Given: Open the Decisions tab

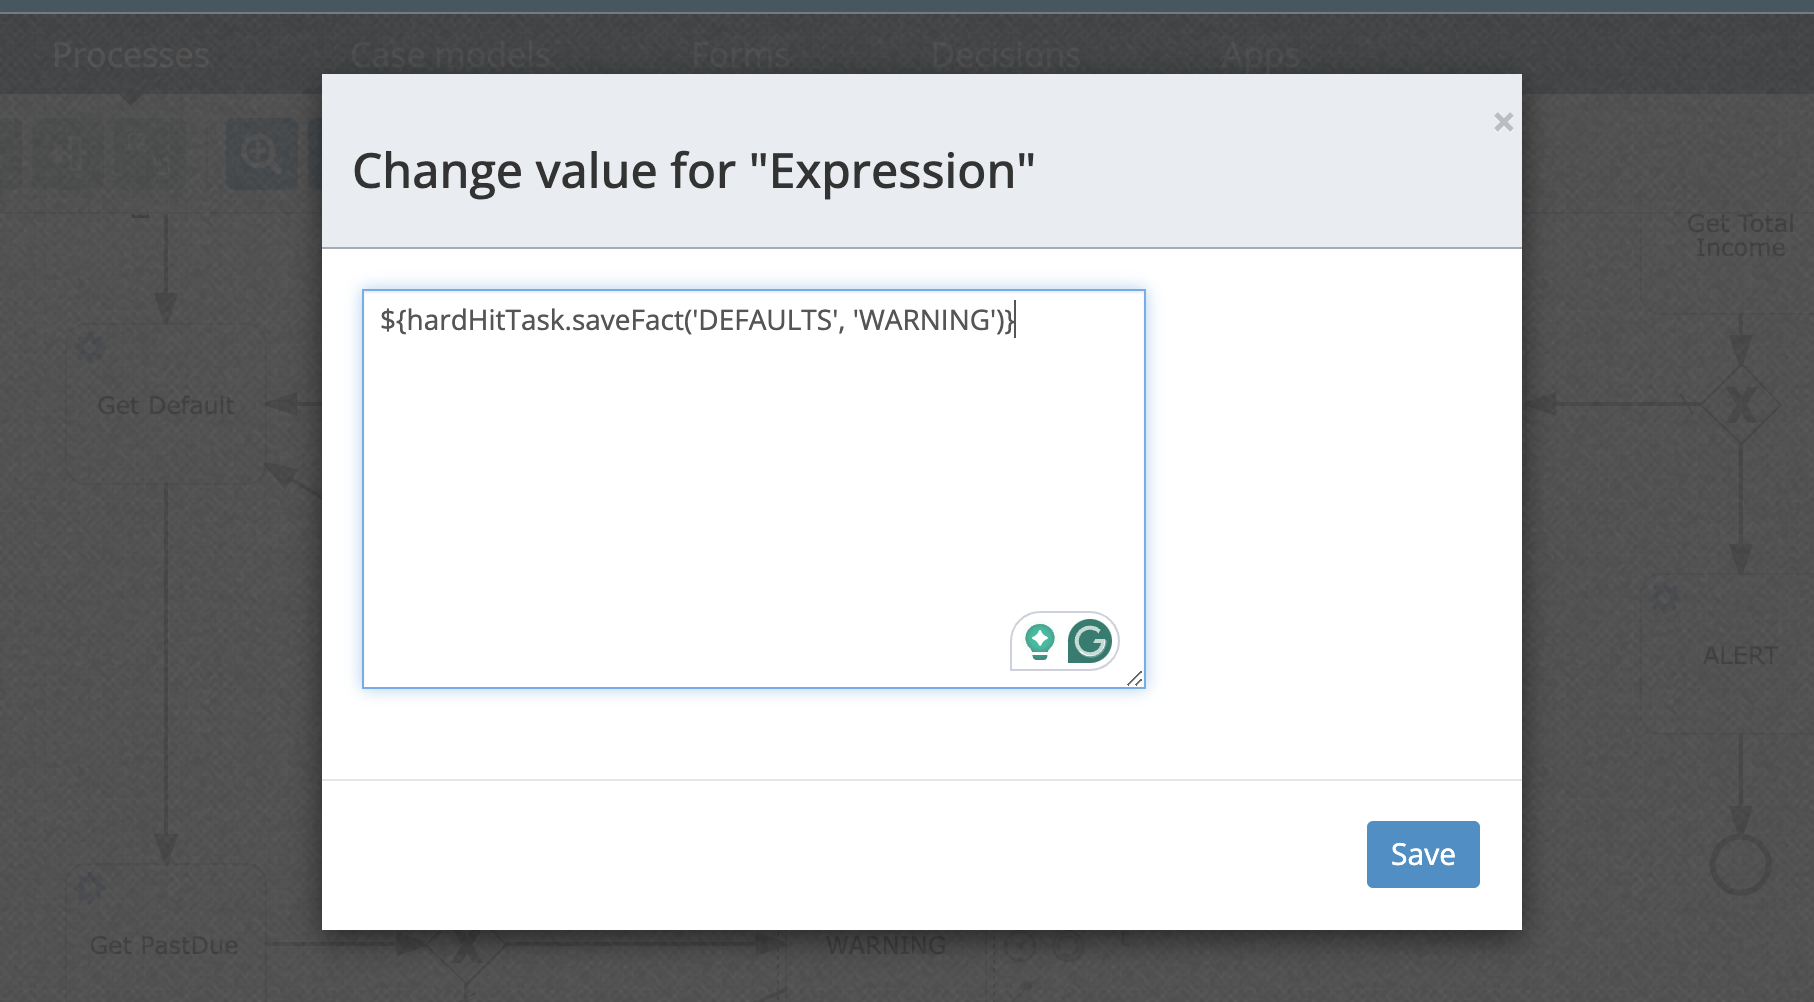Looking at the screenshot, I should point(1005,55).
